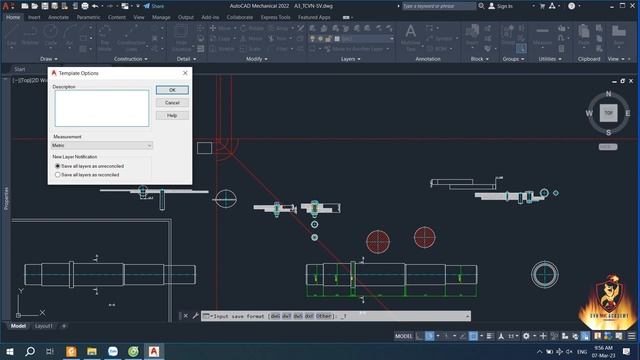Open the annotation scale 1:1 dropdown

pos(513,336)
